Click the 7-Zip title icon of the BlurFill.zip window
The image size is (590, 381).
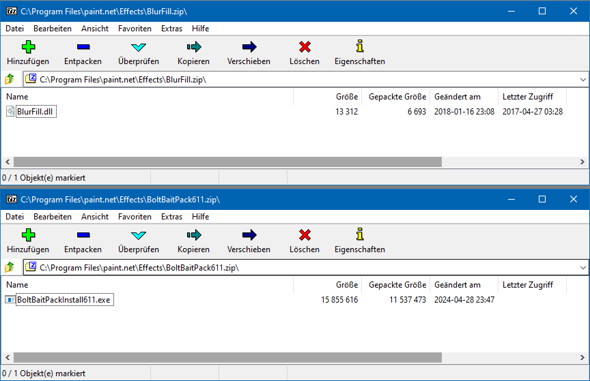click(12, 11)
